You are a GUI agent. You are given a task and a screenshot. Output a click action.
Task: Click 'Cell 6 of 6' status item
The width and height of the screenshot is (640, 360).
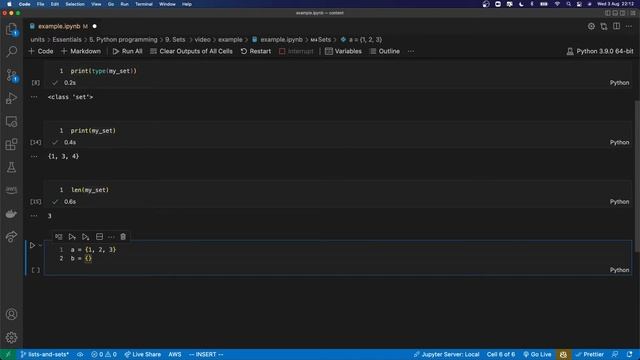click(x=501, y=354)
